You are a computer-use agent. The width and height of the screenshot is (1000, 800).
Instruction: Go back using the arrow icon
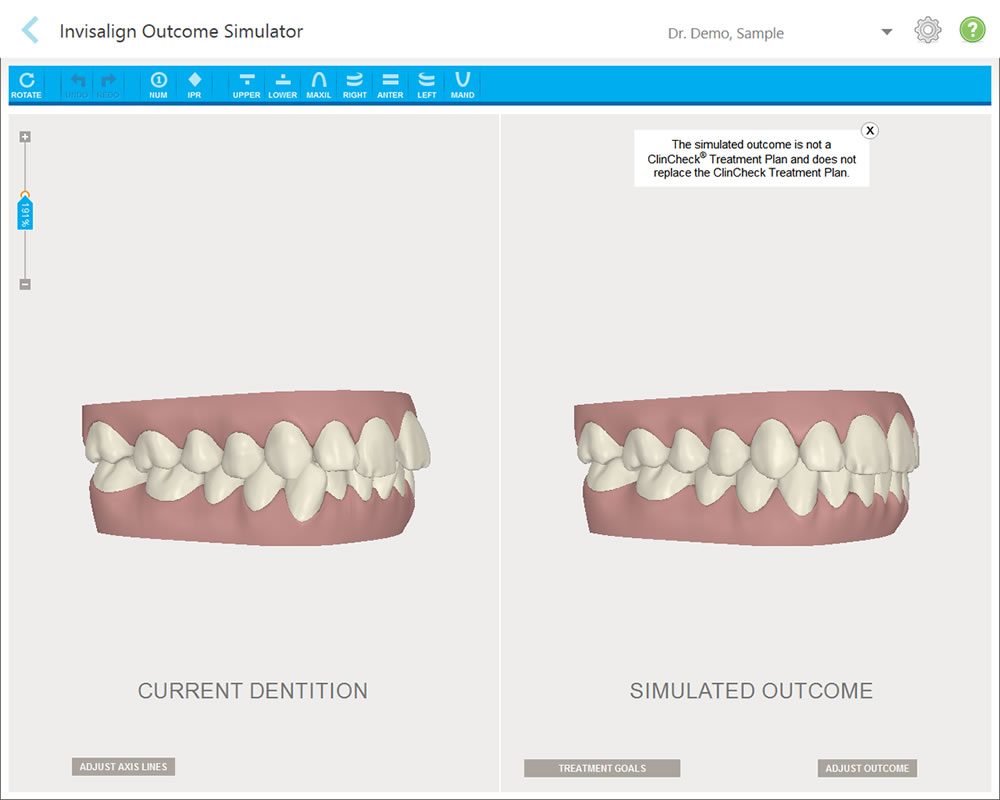click(x=30, y=30)
